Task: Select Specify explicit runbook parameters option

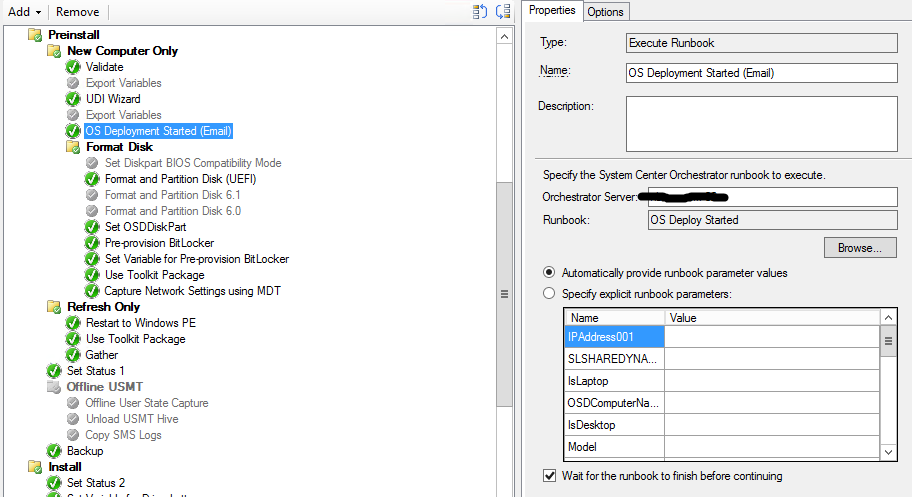Action: pos(548,294)
